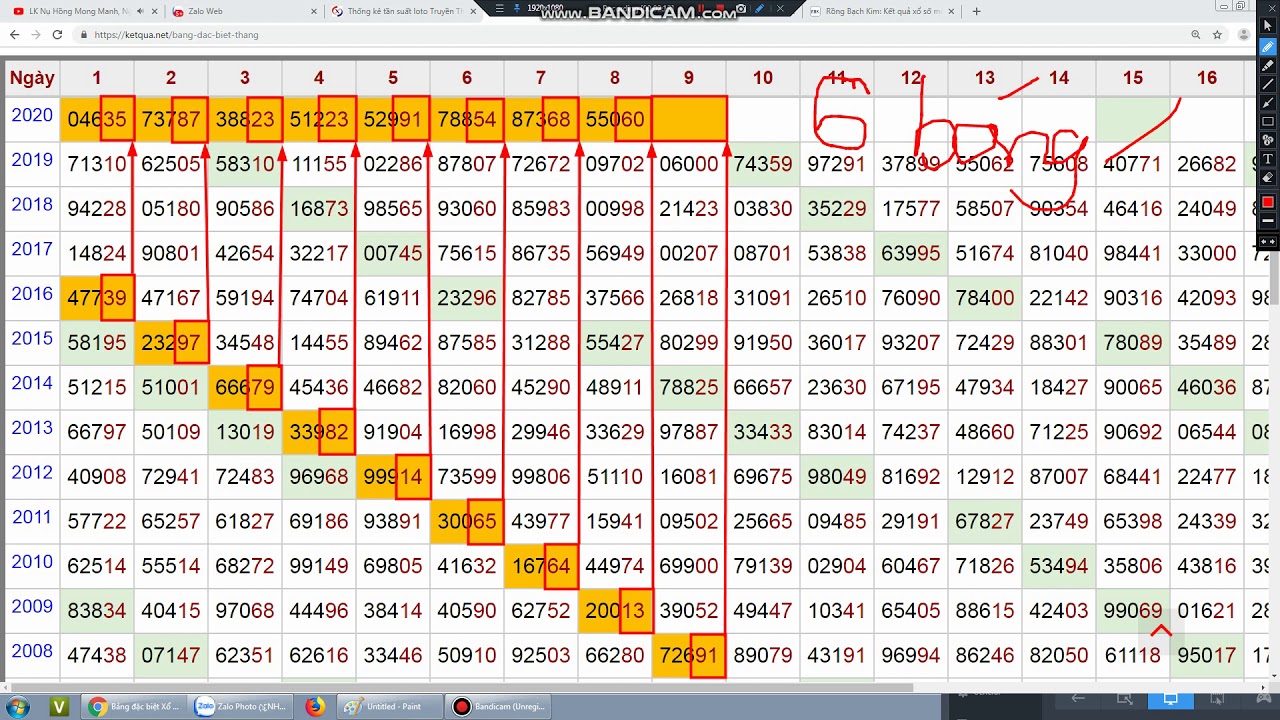Go forward in the browser
The width and height of the screenshot is (1280, 720).
[35, 34]
